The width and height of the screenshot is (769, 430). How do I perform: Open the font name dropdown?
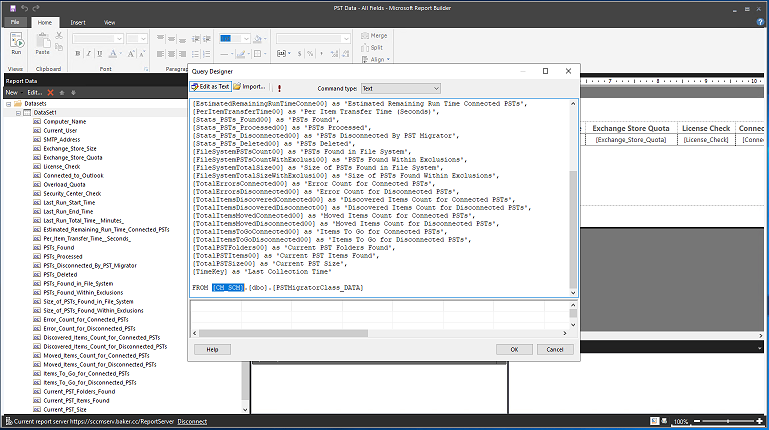119,39
